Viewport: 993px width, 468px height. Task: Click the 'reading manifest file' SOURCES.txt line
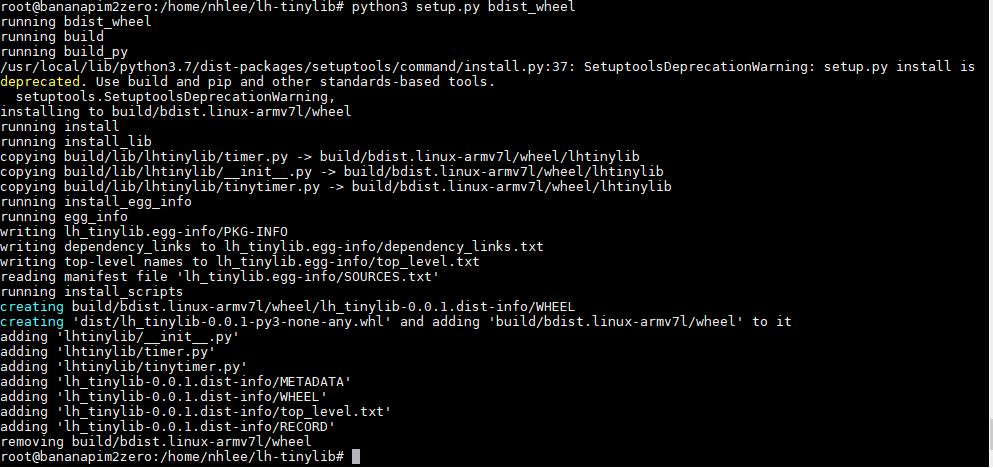coord(220,277)
